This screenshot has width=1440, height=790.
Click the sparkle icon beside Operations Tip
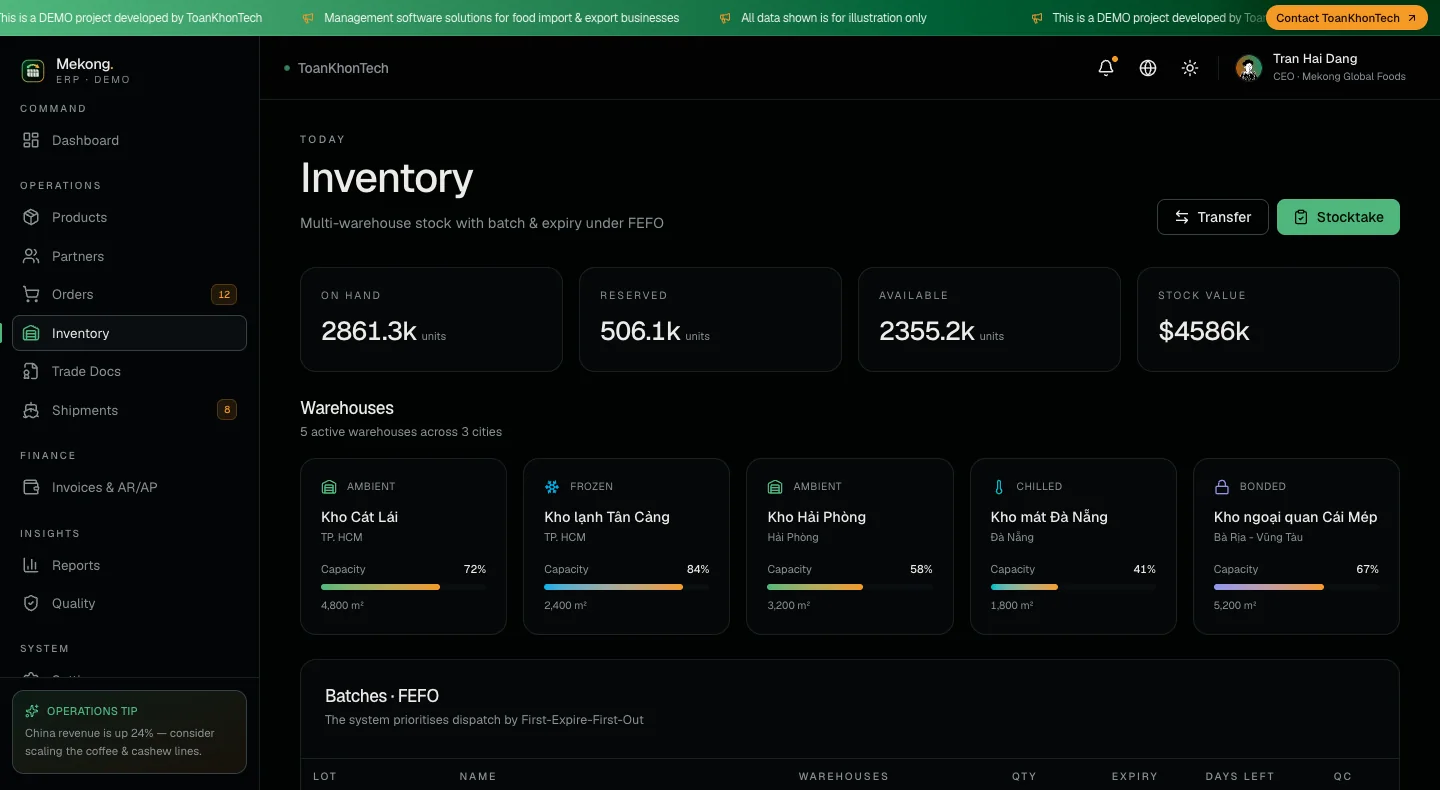coord(32,711)
